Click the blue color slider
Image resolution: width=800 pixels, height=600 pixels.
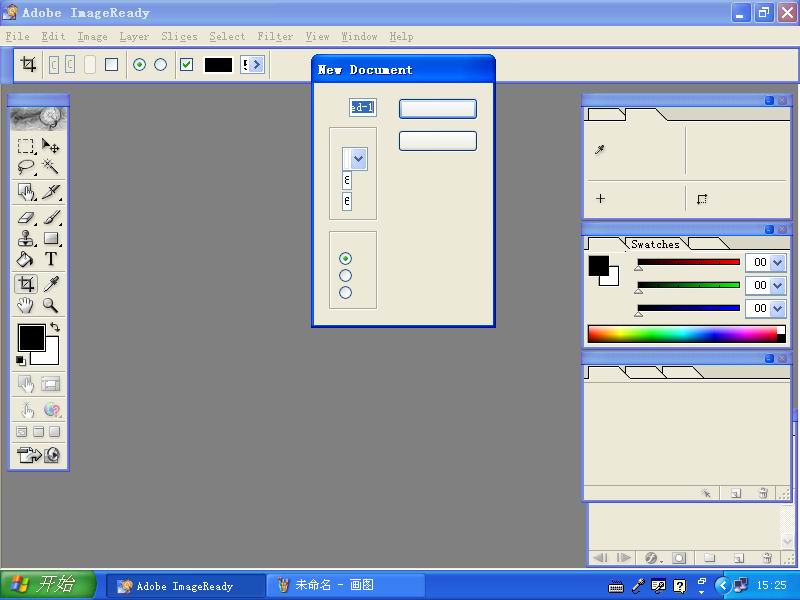coord(688,308)
